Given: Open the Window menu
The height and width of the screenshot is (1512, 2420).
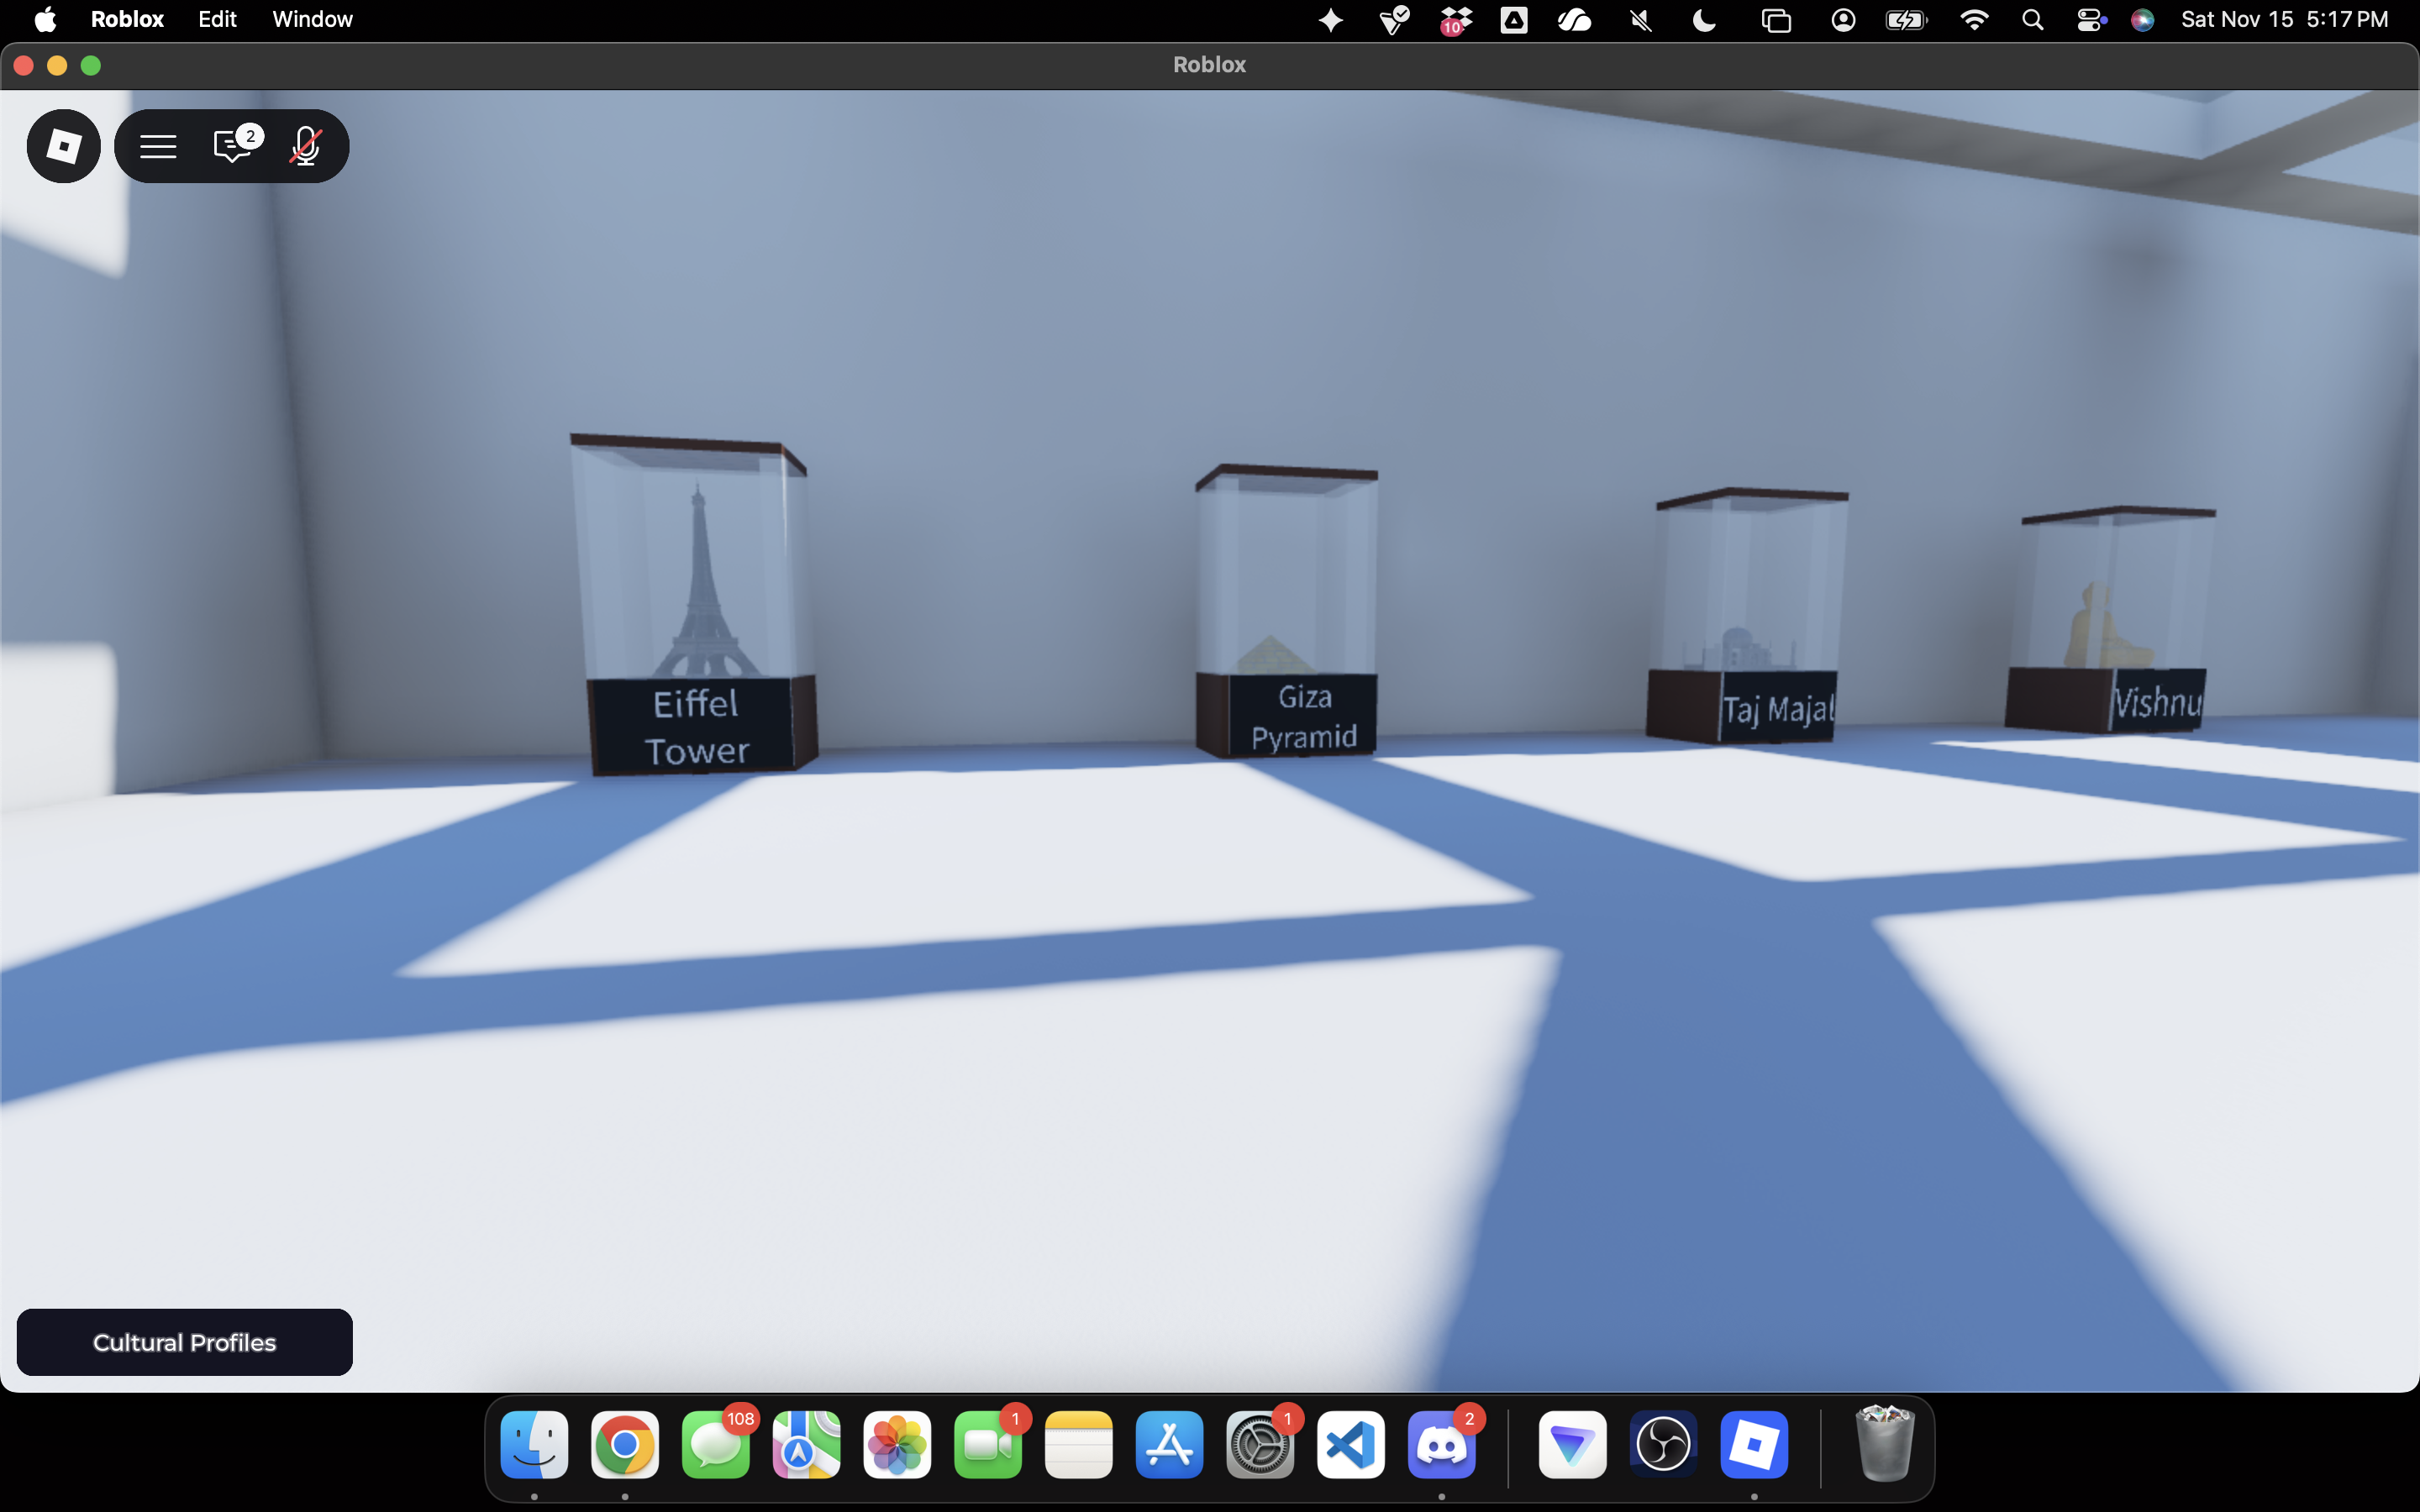Looking at the screenshot, I should tap(312, 20).
